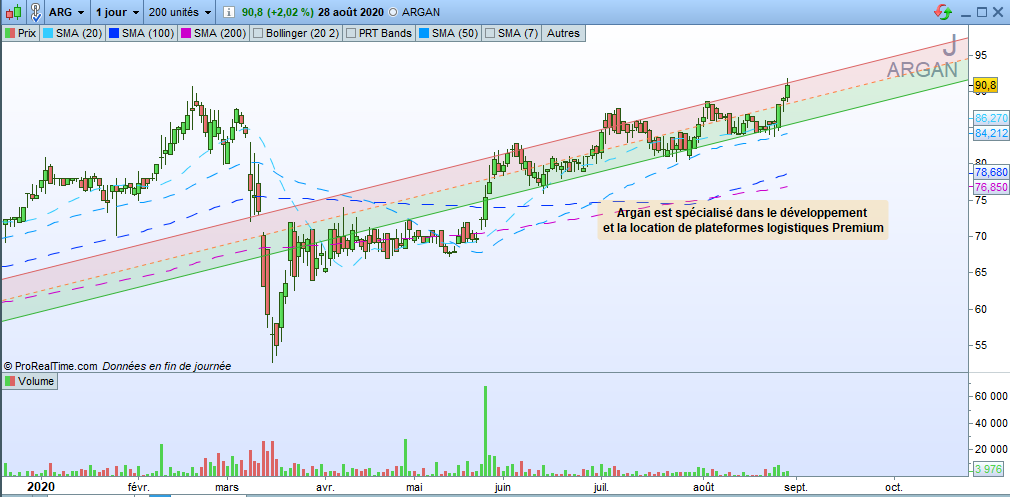This screenshot has width=1010, height=497.
Task: Click the Volume panel label
Action: click(x=30, y=381)
